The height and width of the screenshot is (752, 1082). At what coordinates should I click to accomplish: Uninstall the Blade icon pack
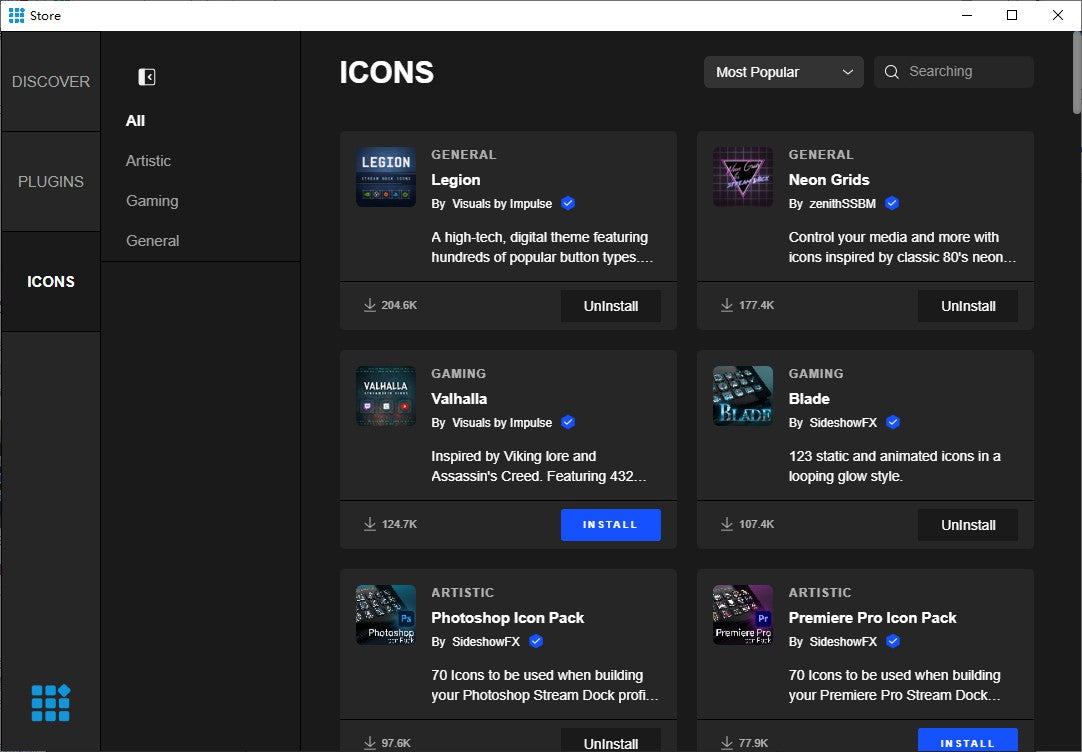click(967, 525)
